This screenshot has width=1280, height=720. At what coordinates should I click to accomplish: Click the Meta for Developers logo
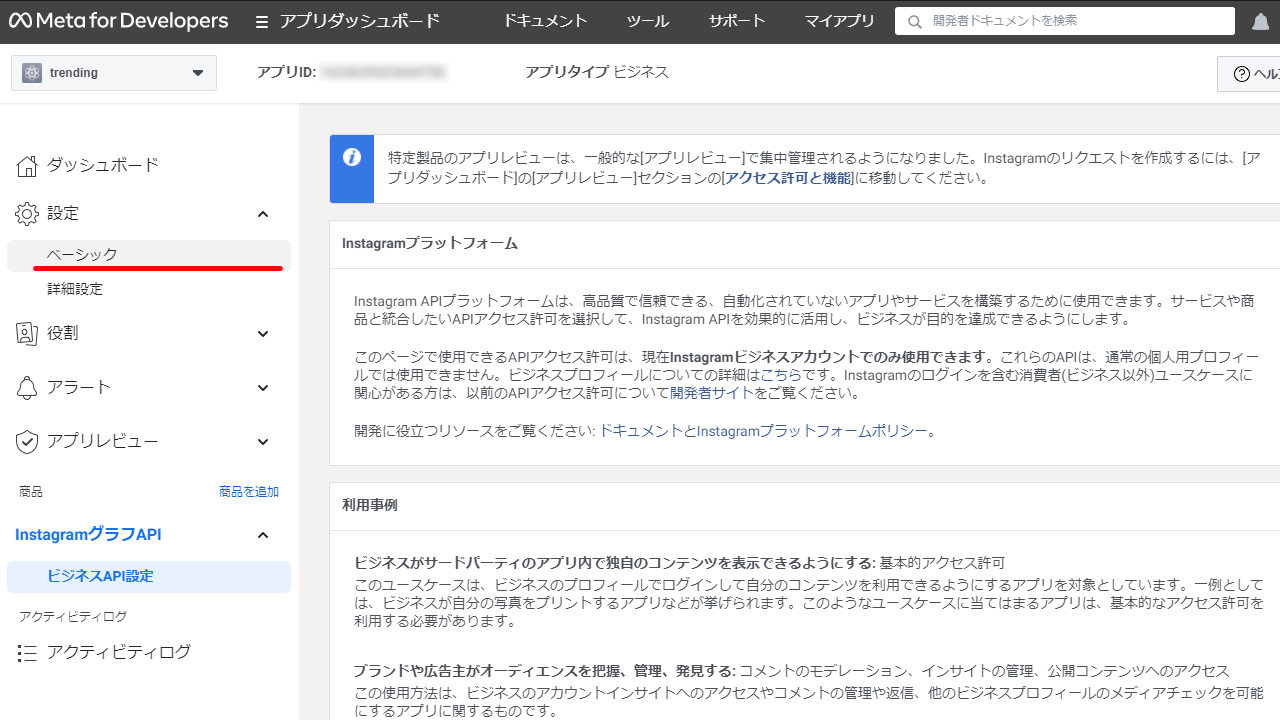(x=118, y=20)
